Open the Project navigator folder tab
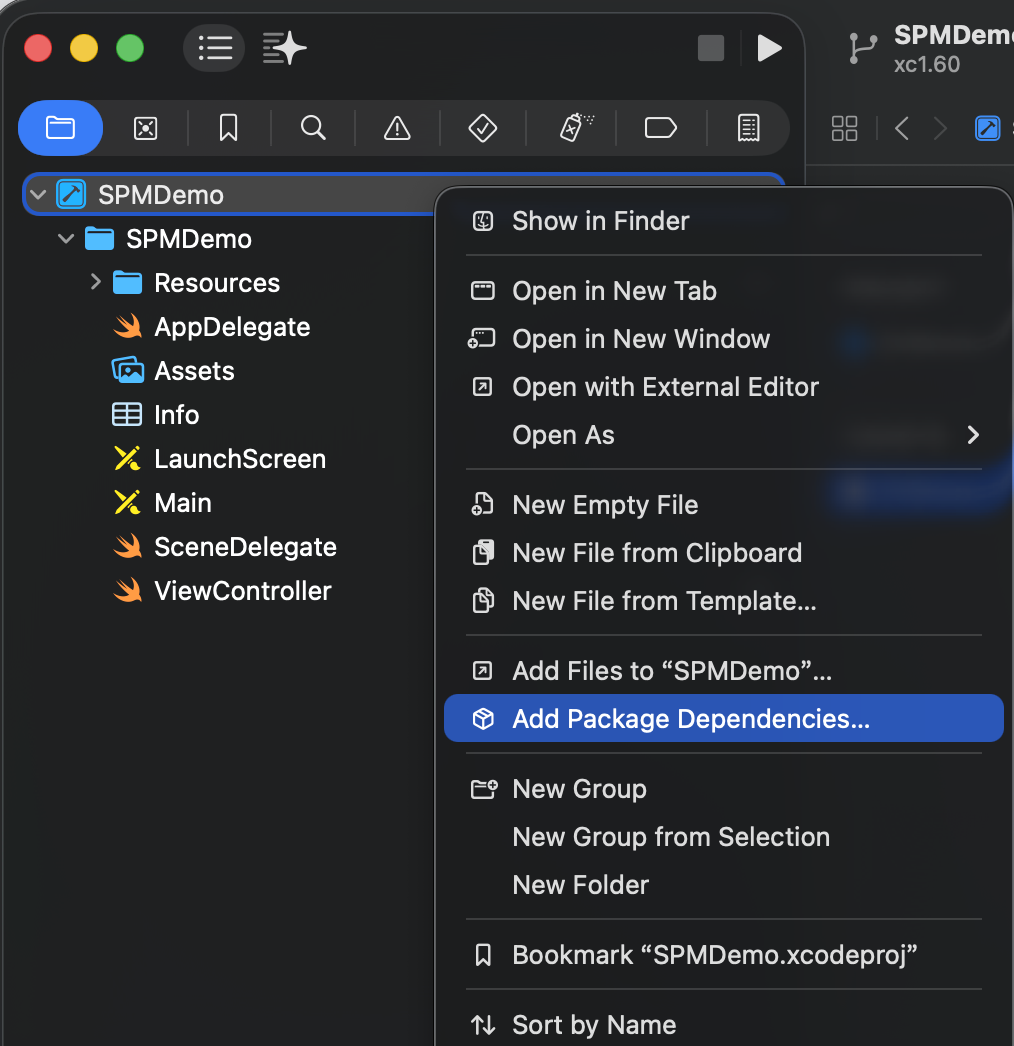The height and width of the screenshot is (1046, 1014). pyautogui.click(x=60, y=128)
